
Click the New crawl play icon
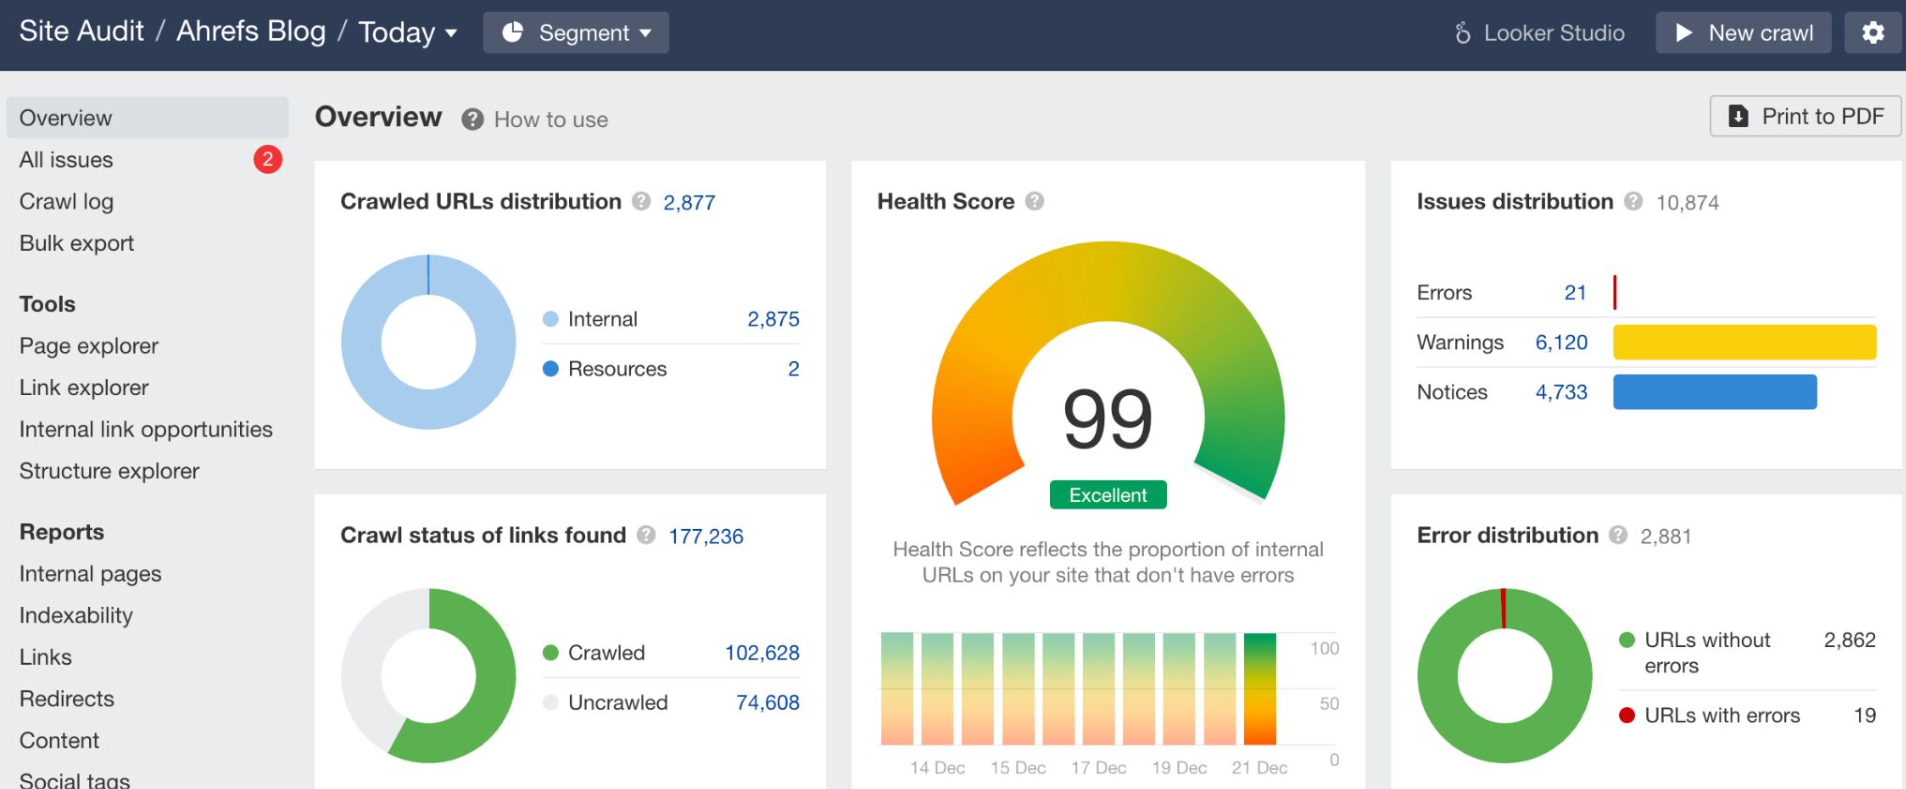point(1684,33)
